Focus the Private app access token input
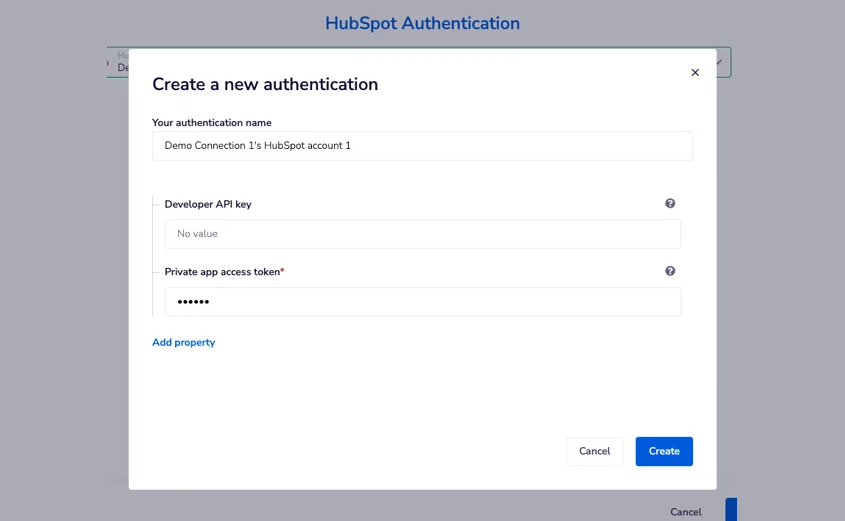 pyautogui.click(x=422, y=302)
